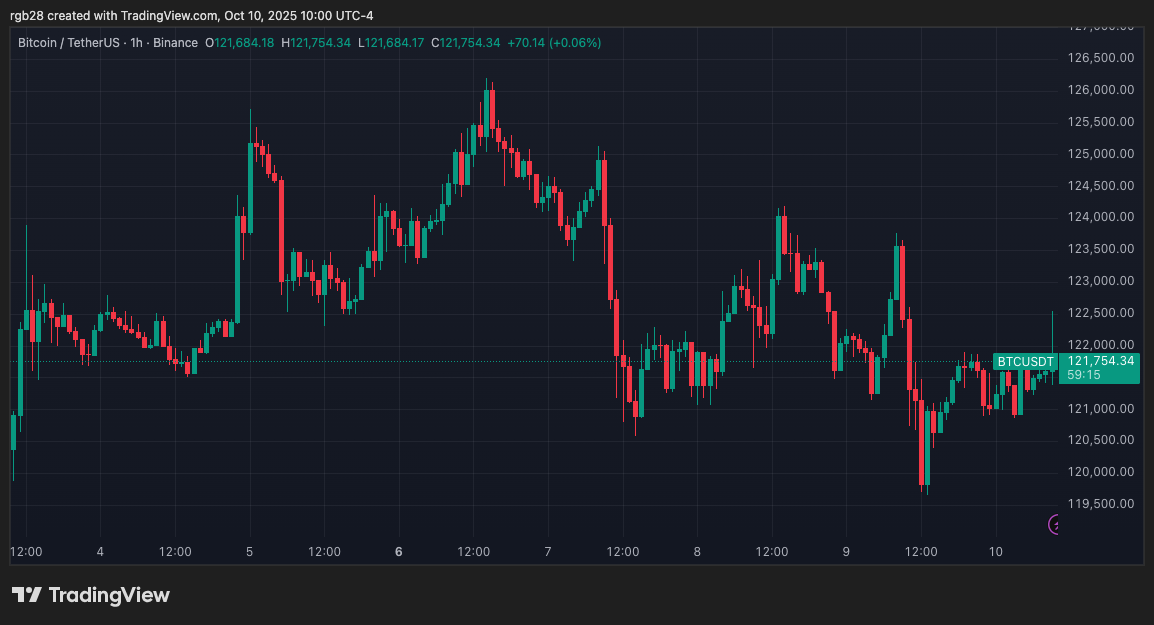Click date marker 8 on the time axis
This screenshot has width=1154, height=625.
[697, 551]
